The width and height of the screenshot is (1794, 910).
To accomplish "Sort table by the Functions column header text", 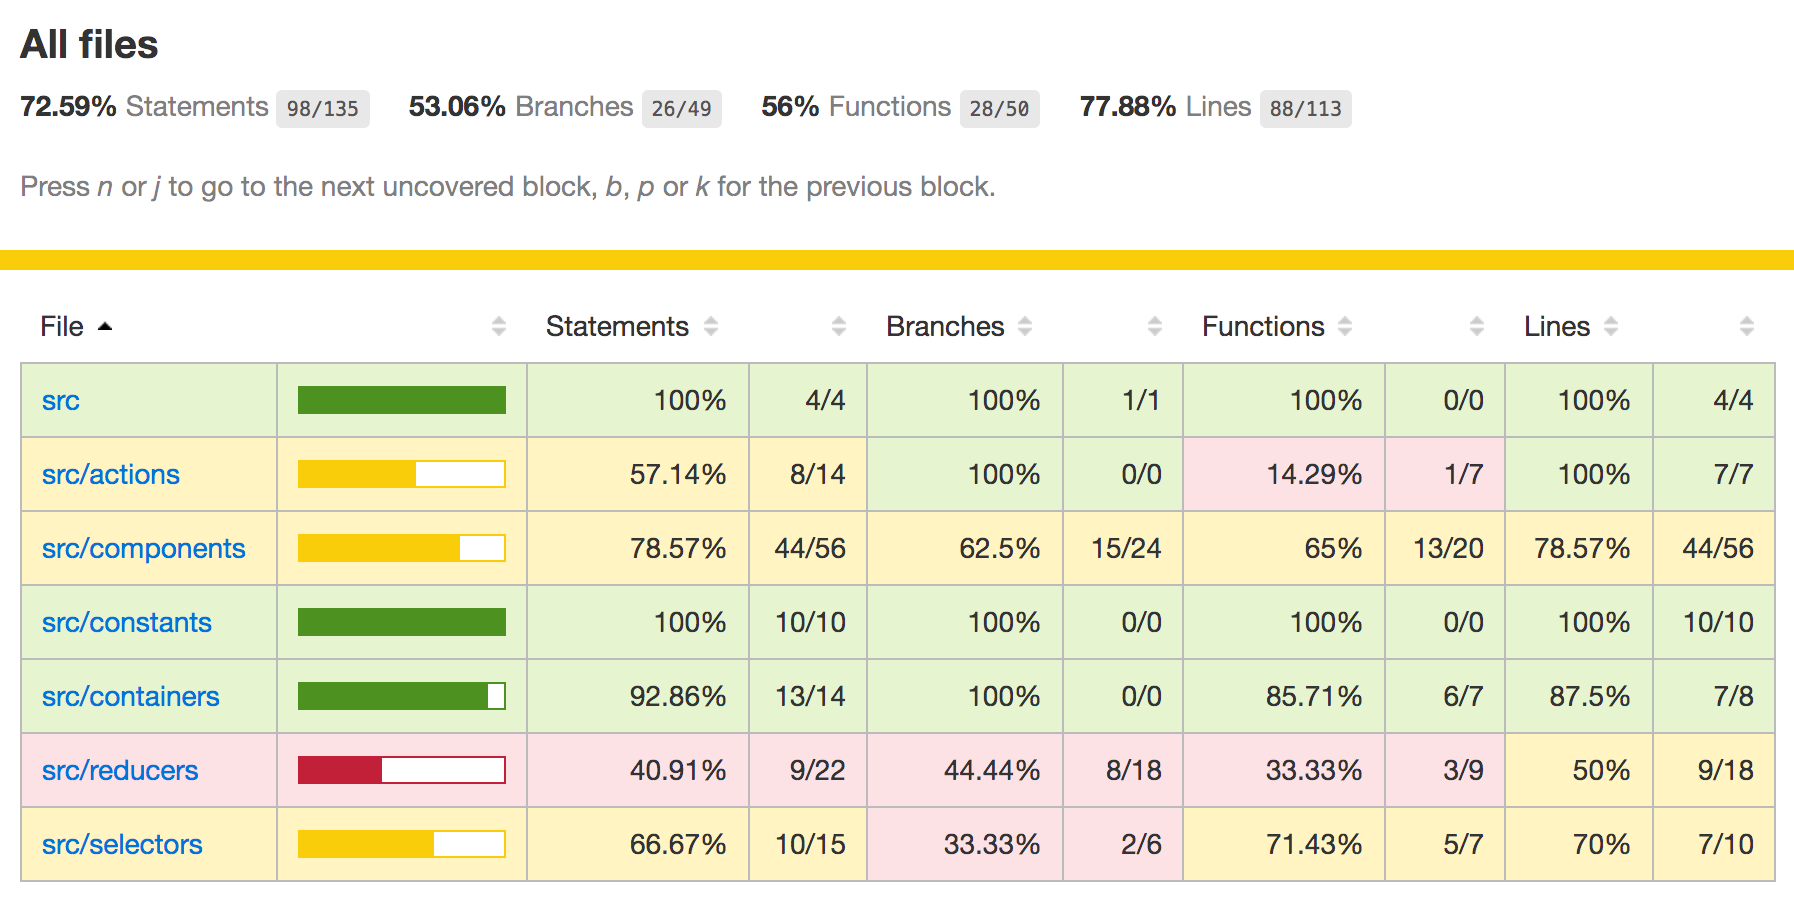I will point(1262,327).
